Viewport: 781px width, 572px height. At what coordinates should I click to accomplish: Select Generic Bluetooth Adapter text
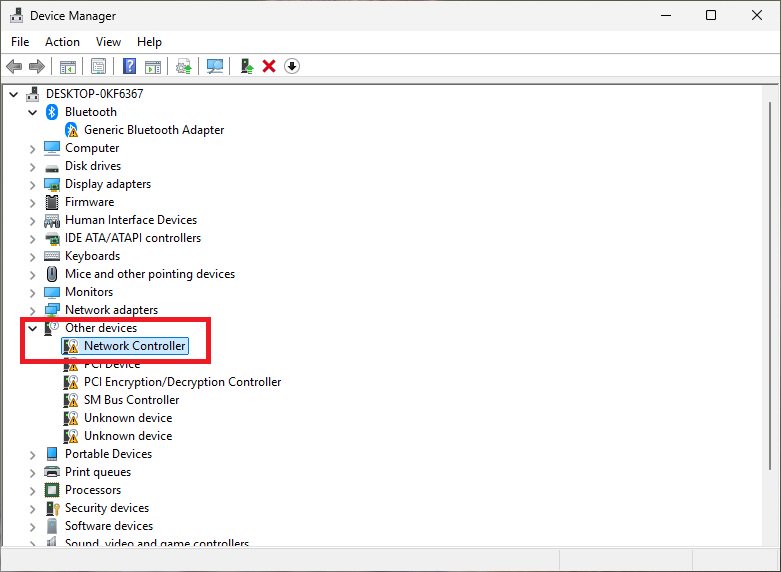coord(154,130)
